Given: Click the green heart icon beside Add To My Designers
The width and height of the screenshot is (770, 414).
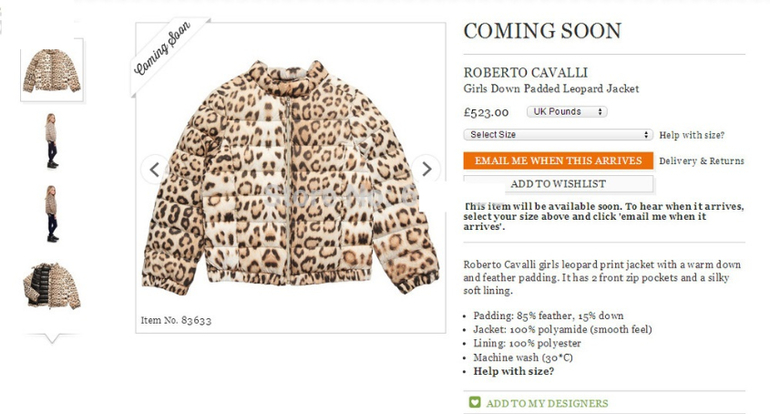Looking at the screenshot, I should point(474,403).
